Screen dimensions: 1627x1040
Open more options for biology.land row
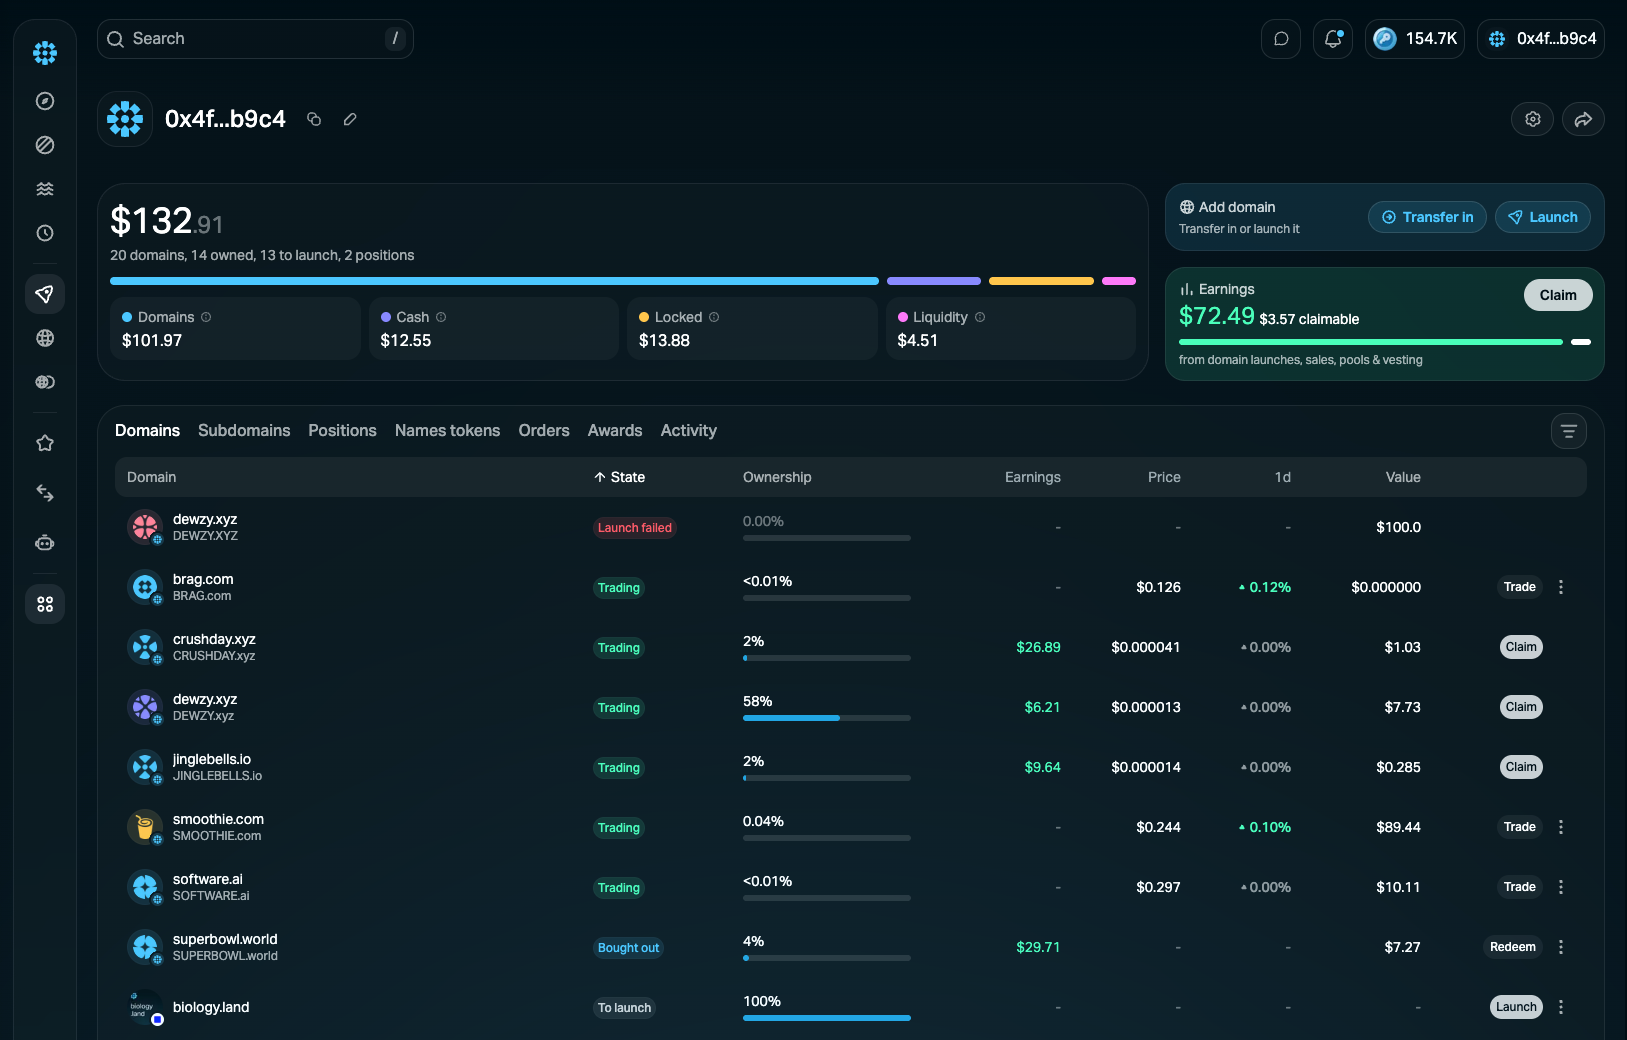pyautogui.click(x=1561, y=1007)
